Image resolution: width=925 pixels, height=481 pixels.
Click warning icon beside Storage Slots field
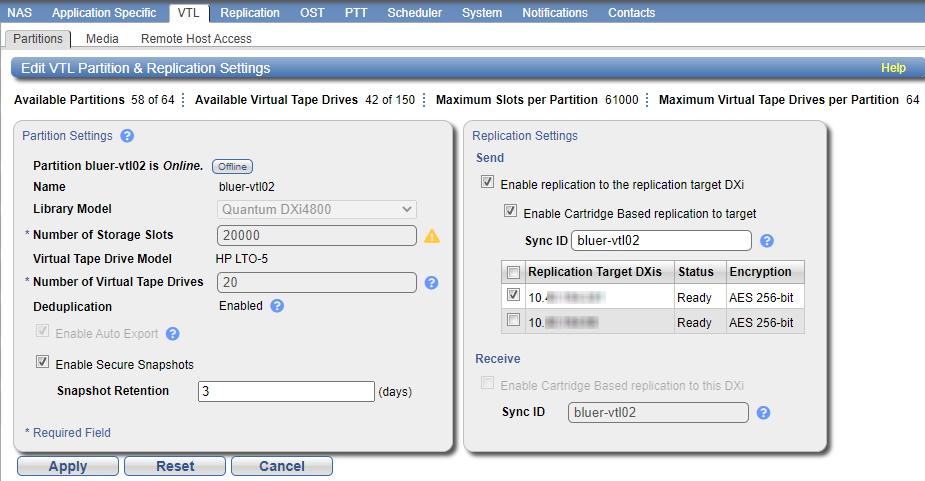(432, 236)
